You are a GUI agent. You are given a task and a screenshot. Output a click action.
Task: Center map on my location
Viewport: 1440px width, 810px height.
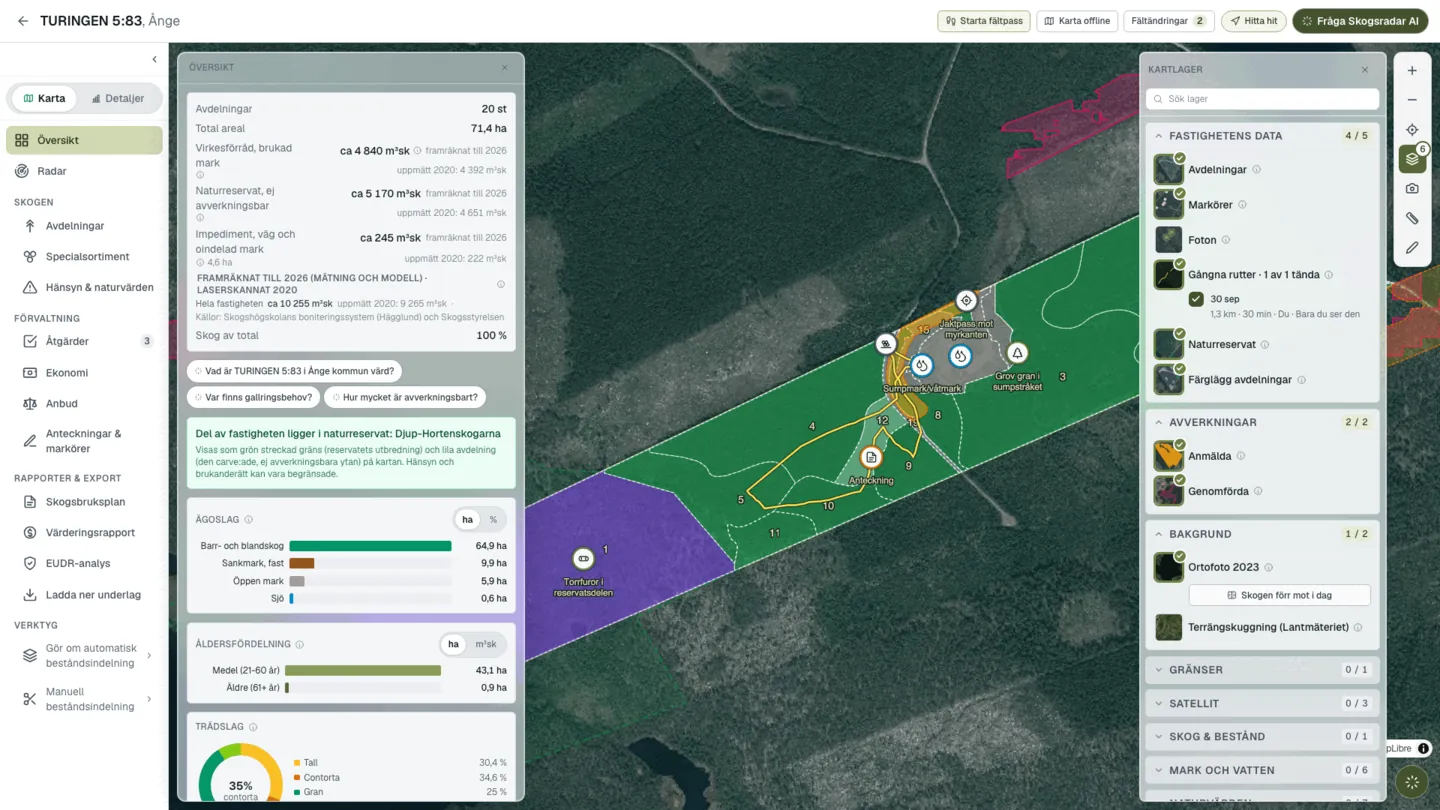pos(1412,130)
